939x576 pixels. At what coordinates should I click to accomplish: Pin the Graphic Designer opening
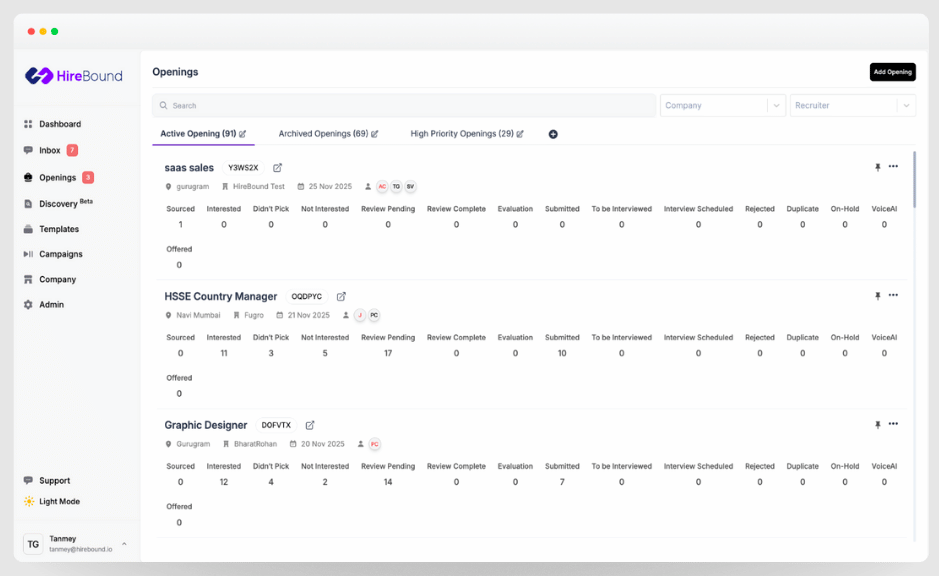click(x=877, y=424)
